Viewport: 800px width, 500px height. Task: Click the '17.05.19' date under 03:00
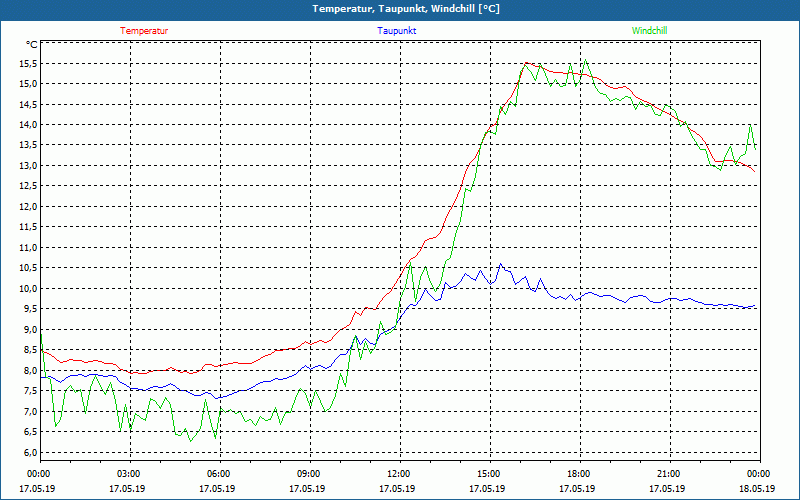pyautogui.click(x=127, y=489)
